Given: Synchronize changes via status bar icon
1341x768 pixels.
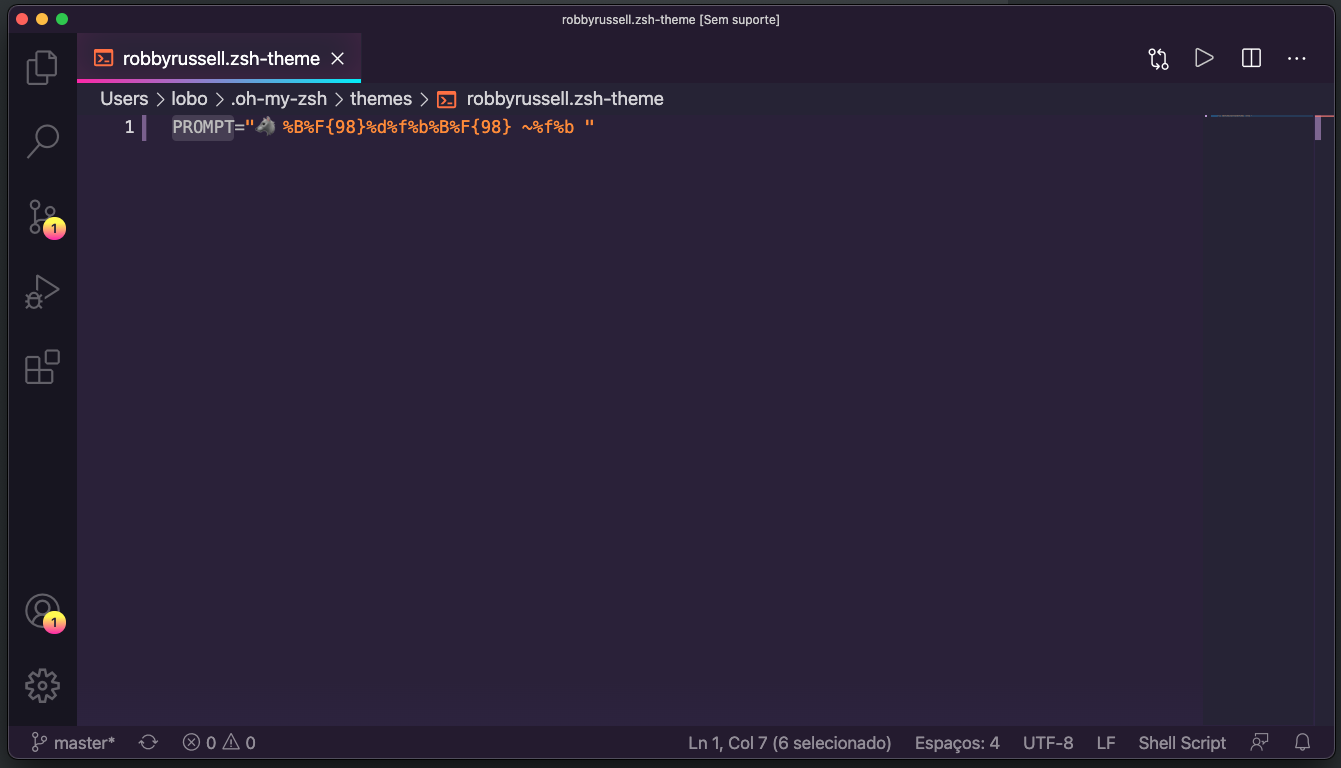Looking at the screenshot, I should point(148,743).
